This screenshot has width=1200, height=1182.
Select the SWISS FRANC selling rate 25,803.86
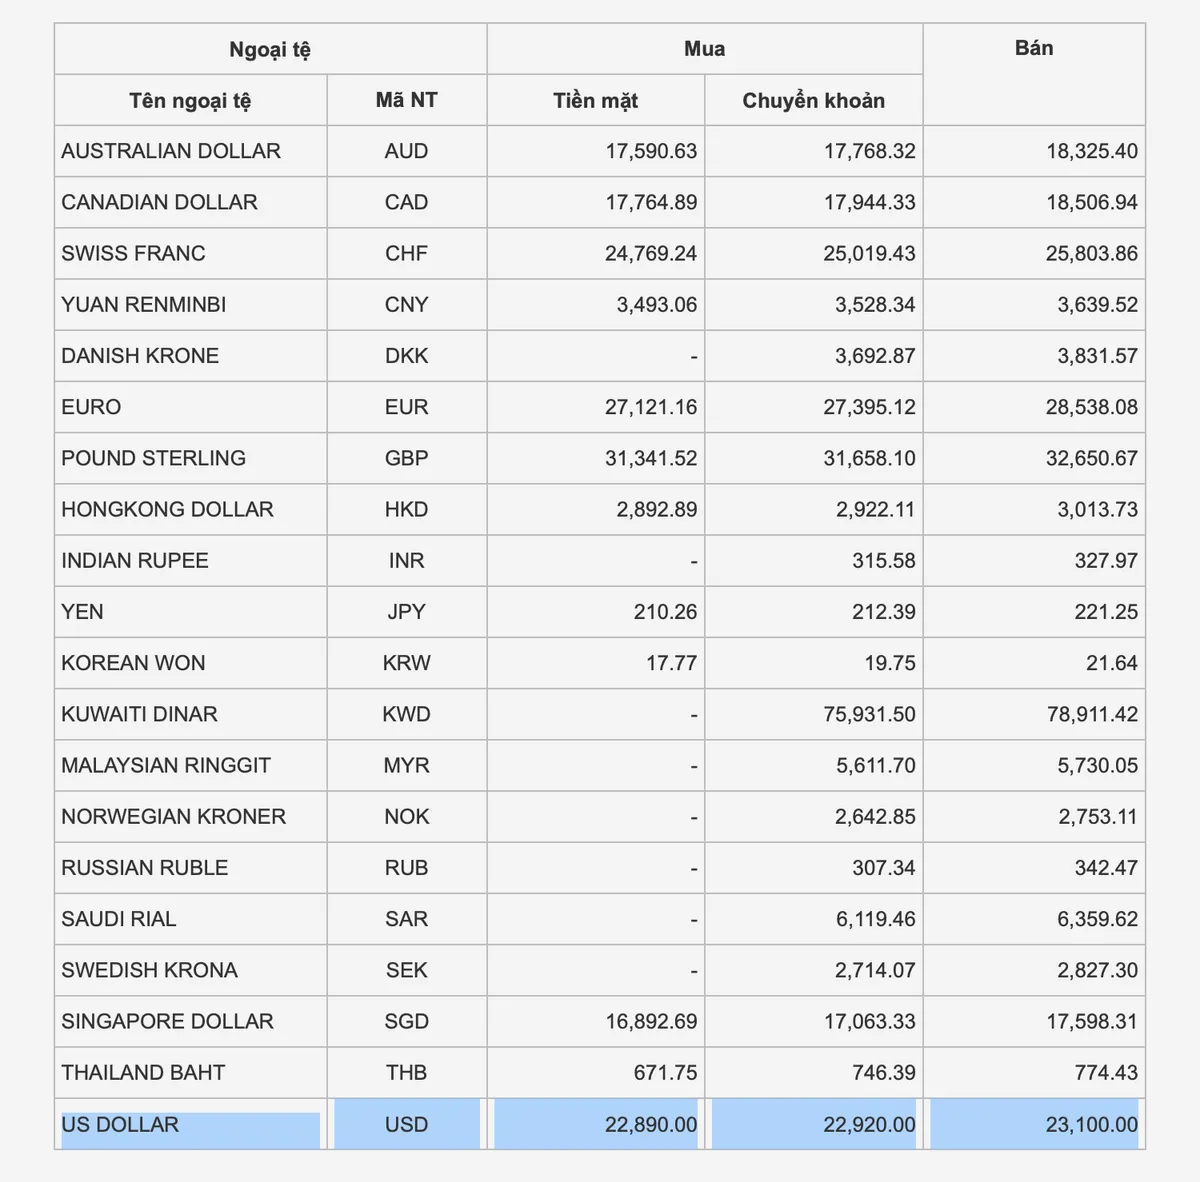point(1091,253)
